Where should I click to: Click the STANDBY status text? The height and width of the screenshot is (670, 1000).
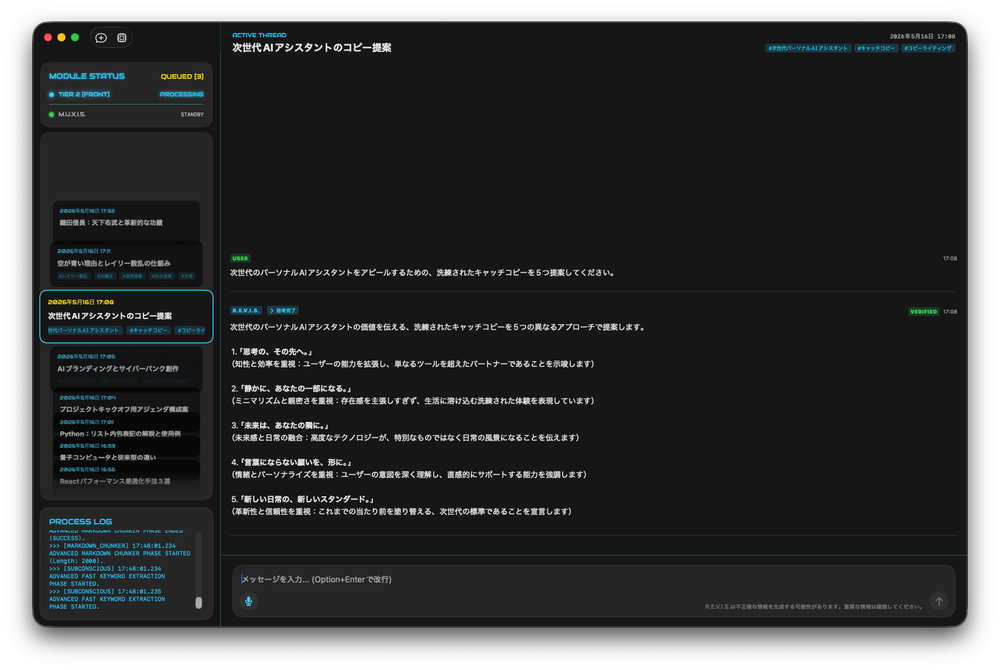tap(192, 115)
